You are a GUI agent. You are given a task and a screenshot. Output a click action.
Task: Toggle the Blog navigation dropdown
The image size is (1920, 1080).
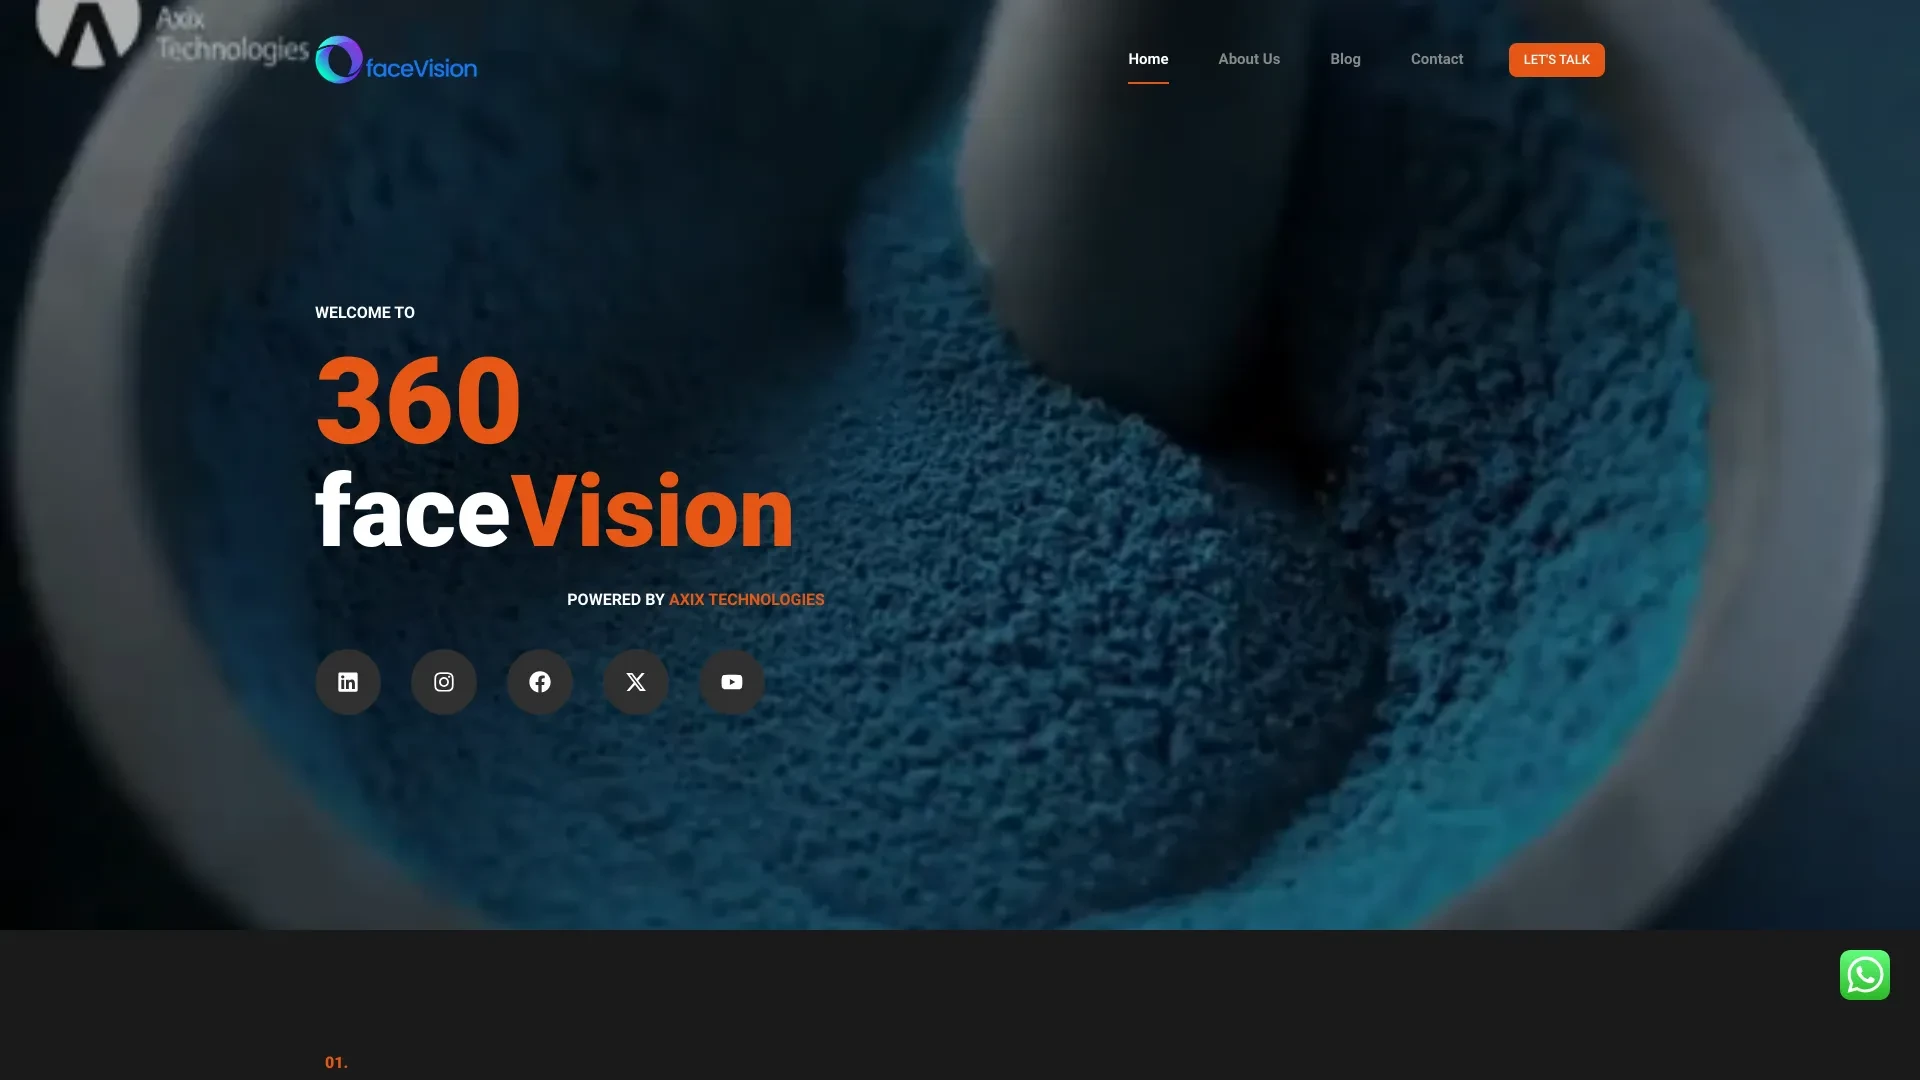tap(1345, 59)
